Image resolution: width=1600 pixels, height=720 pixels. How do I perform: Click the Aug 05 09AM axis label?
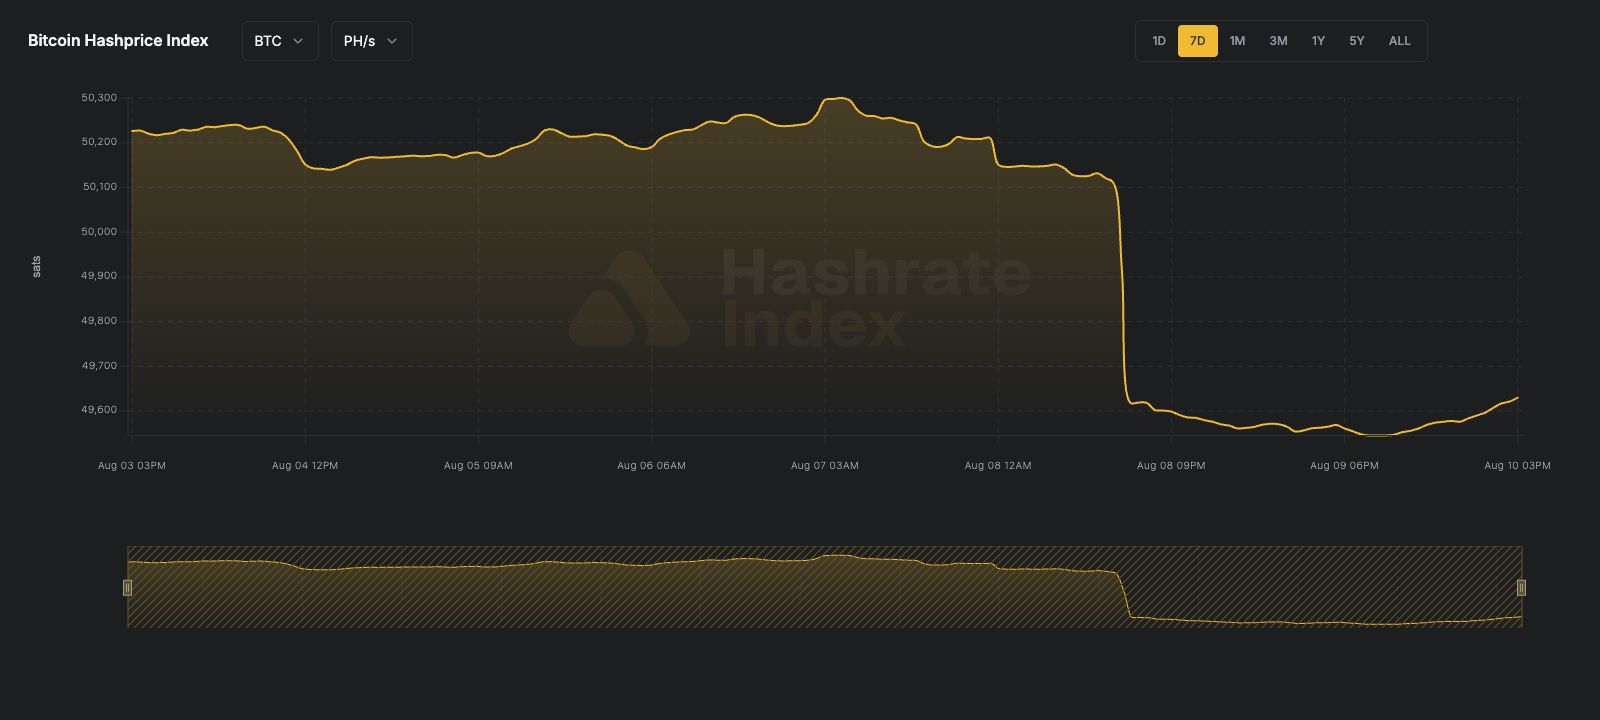point(478,466)
